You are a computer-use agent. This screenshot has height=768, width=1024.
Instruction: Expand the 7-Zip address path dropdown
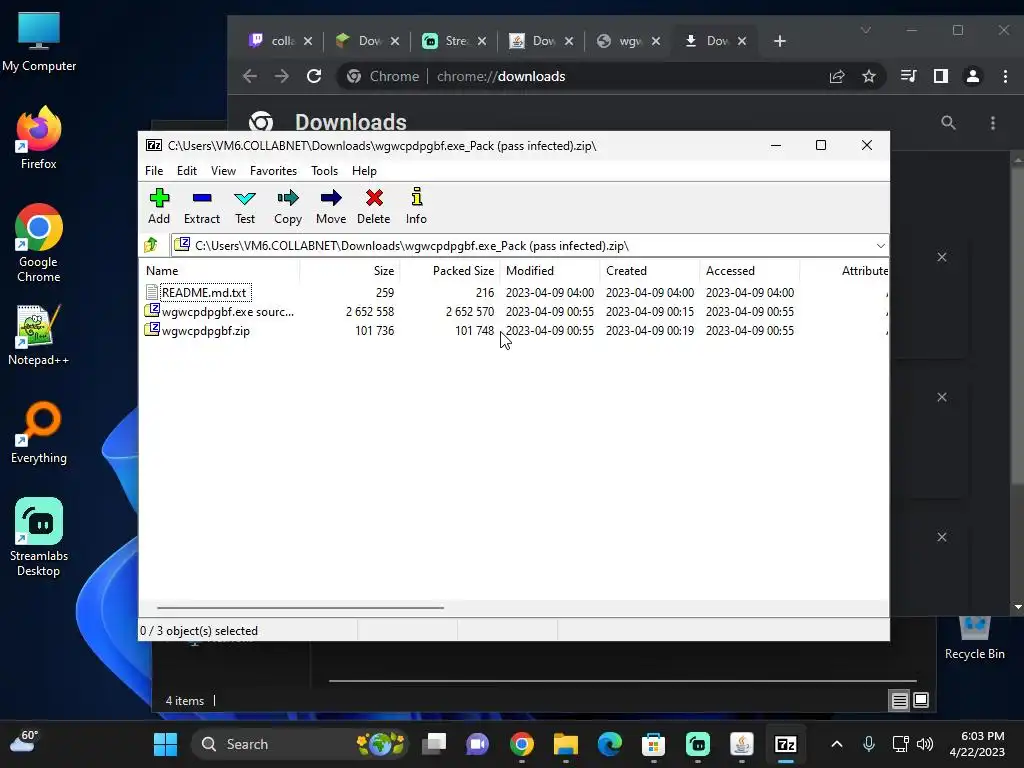[x=880, y=246]
